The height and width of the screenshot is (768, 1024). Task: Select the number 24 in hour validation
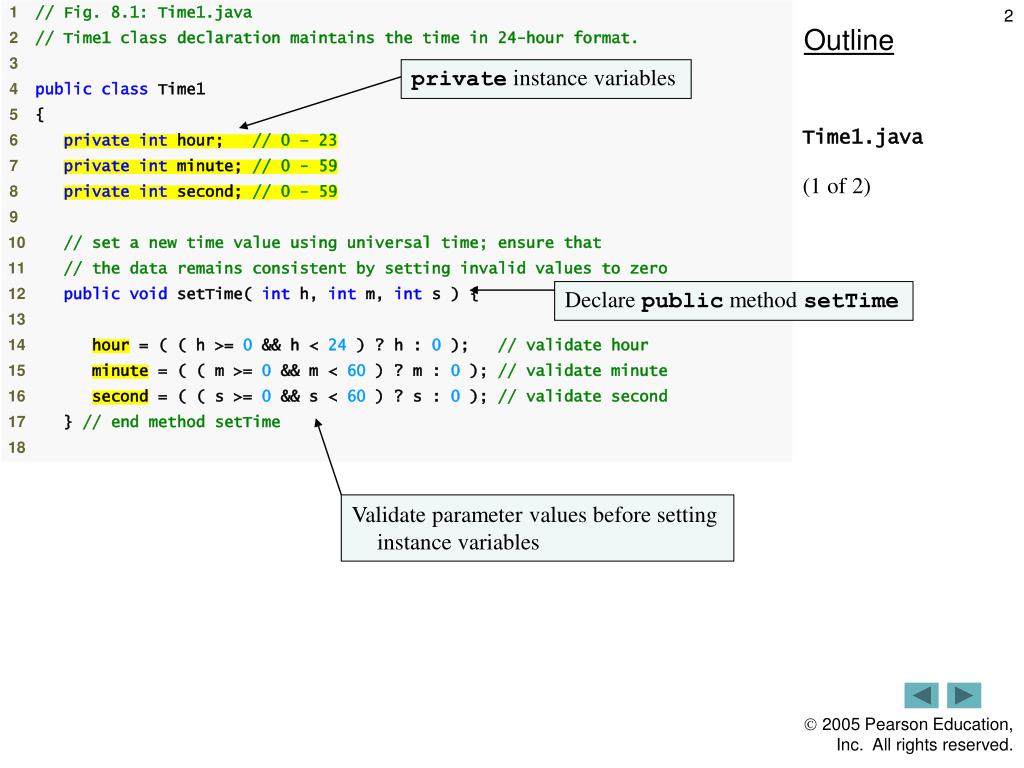pos(337,345)
